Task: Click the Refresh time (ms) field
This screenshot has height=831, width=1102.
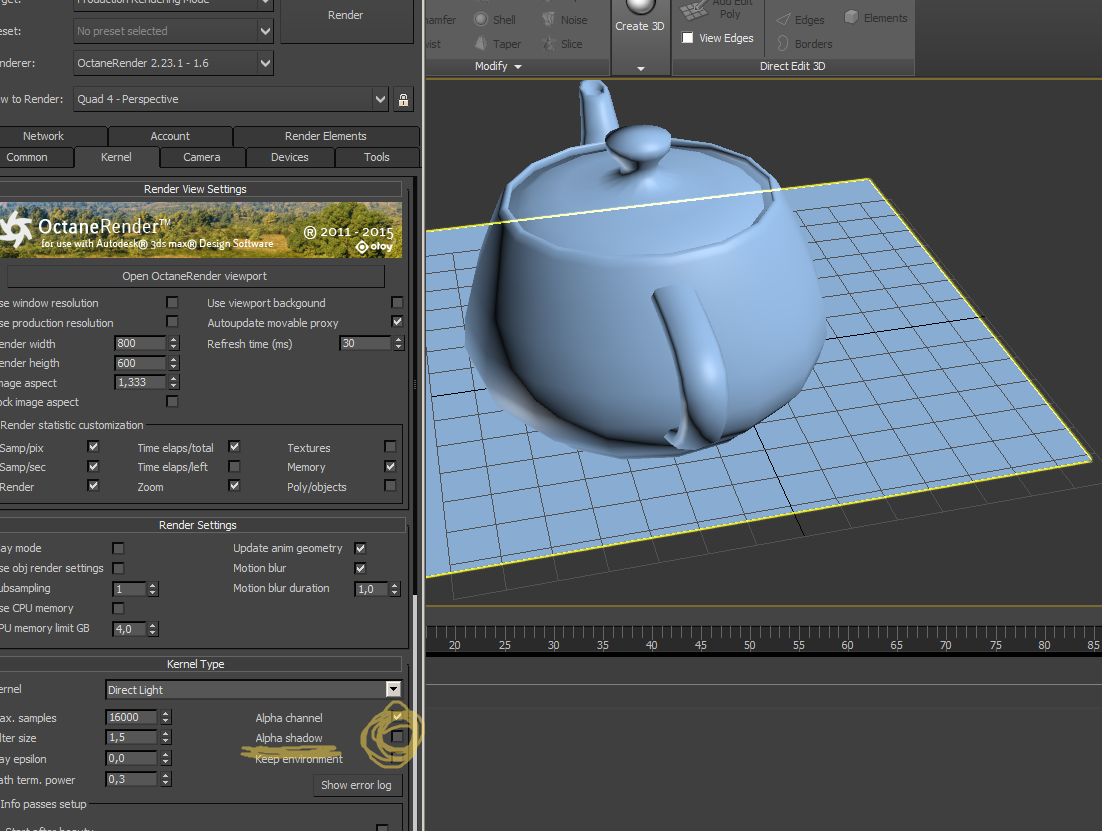Action: pos(365,343)
